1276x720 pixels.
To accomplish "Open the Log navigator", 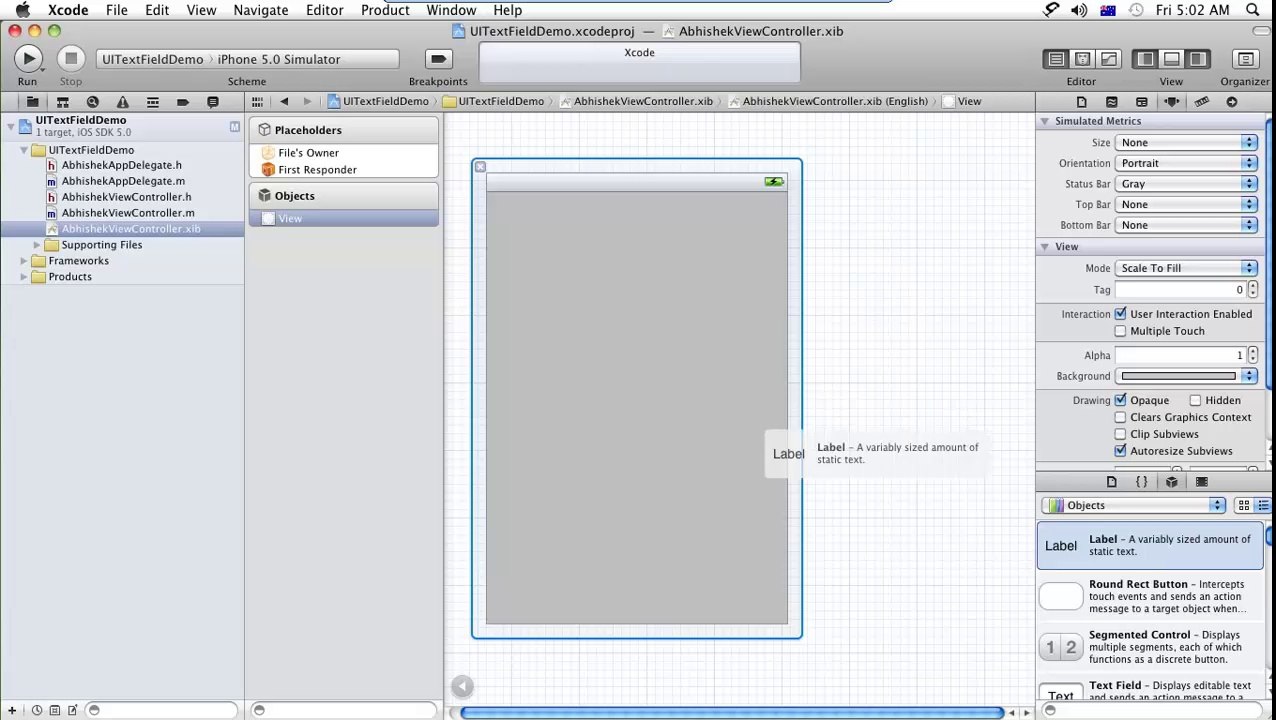I will [x=212, y=101].
